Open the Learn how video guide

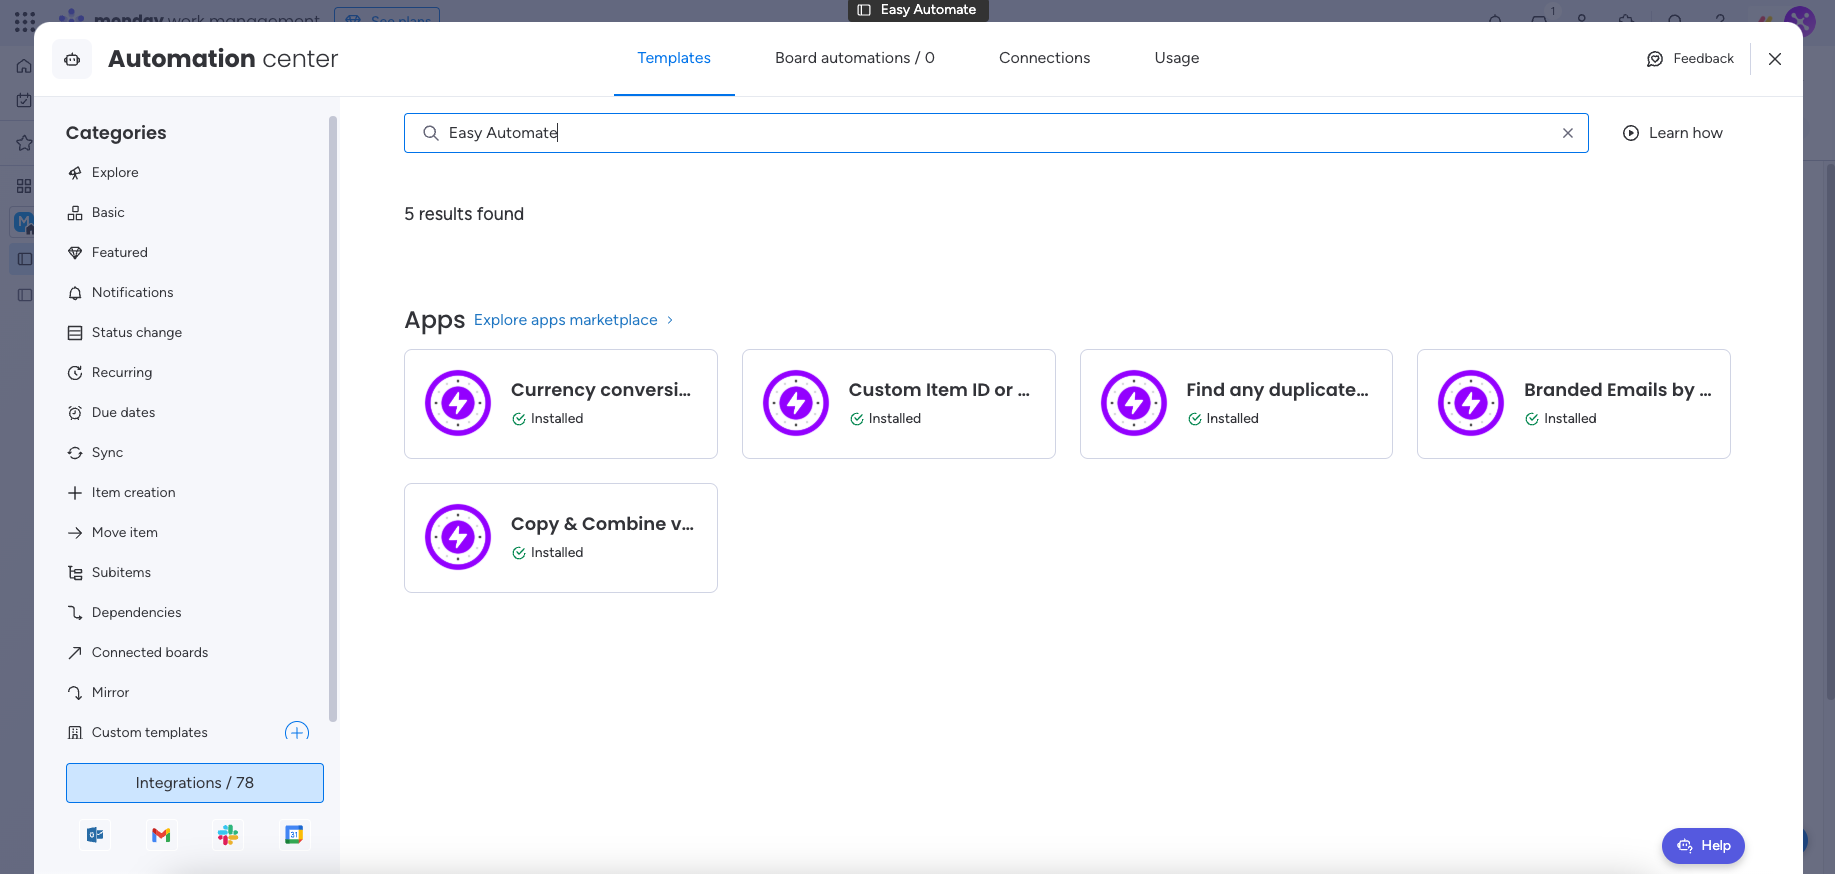coord(1672,133)
